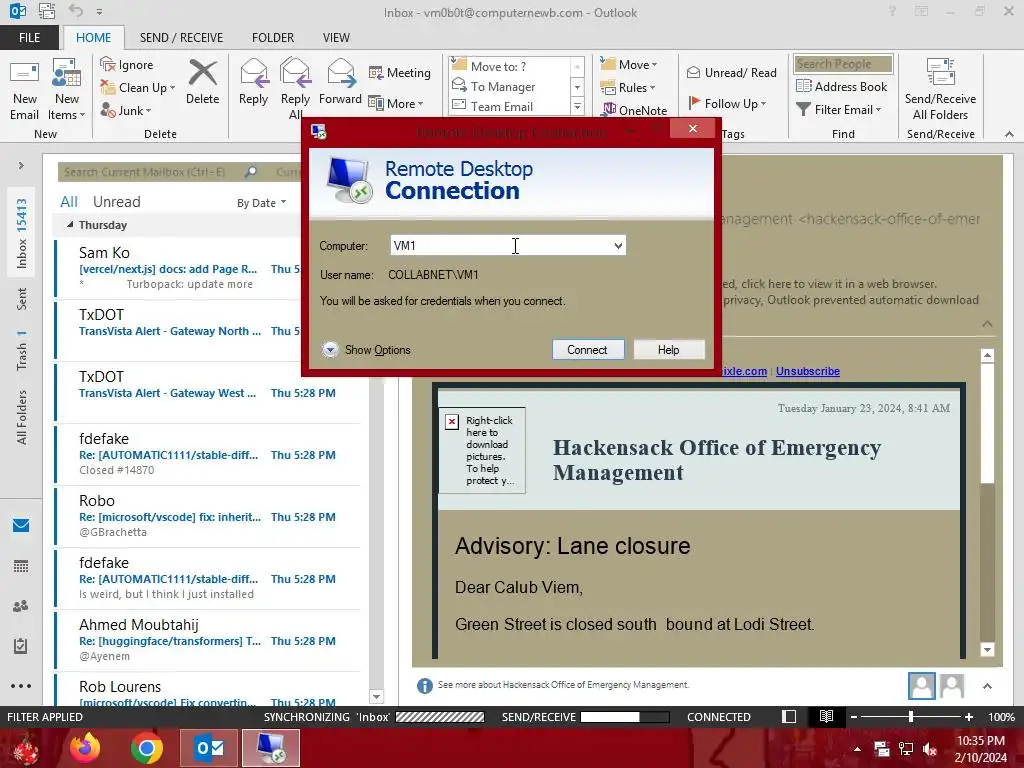Screen dimensions: 1024x768
Task: Open the Sent folder
Action: coord(22,298)
